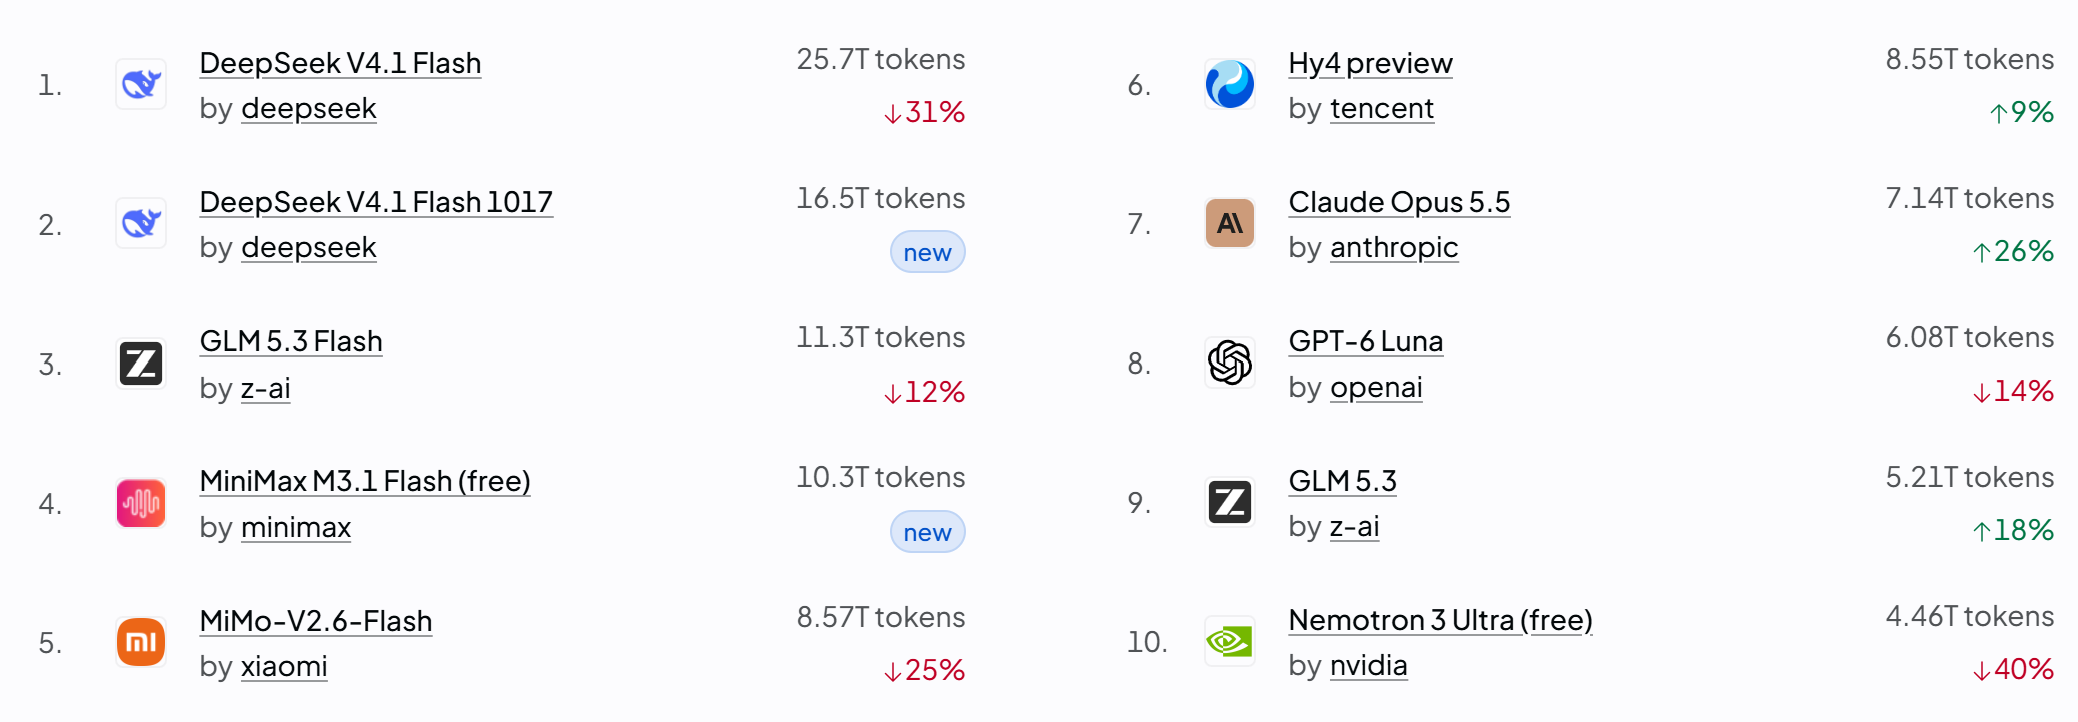
Task: Click the Anthropic logo beside Claude Opus 5.5
Action: click(1230, 223)
